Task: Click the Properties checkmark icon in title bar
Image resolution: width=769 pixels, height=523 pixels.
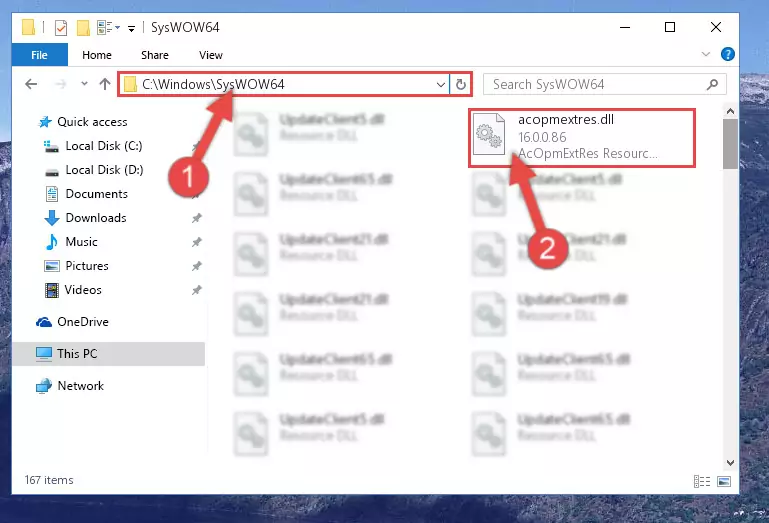Action: pyautogui.click(x=61, y=27)
